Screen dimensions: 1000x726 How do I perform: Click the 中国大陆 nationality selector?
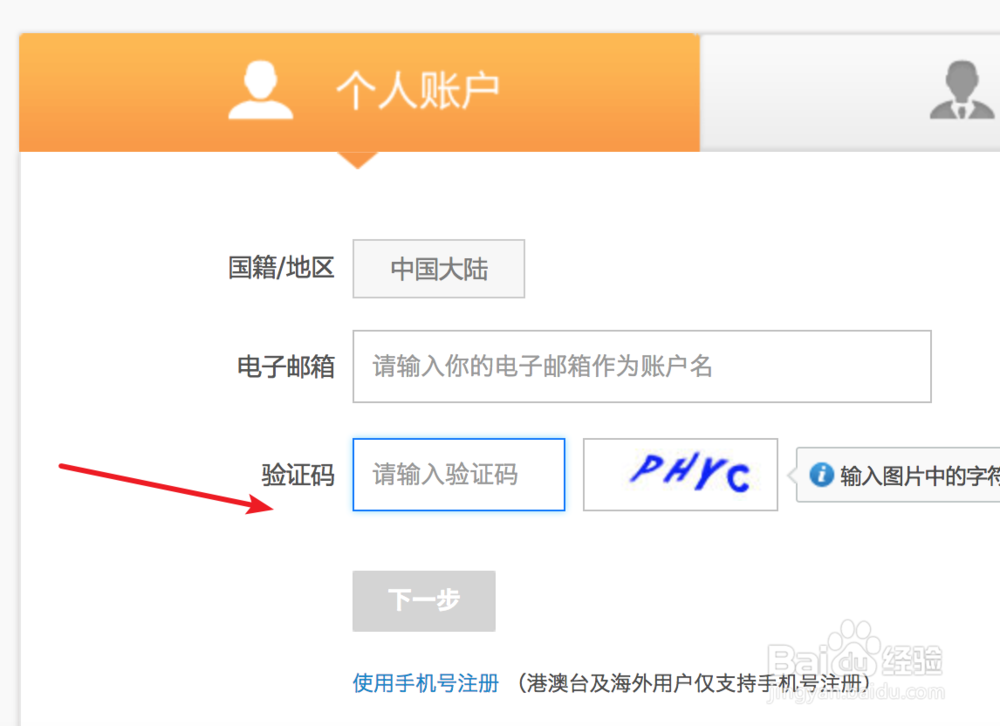click(438, 268)
